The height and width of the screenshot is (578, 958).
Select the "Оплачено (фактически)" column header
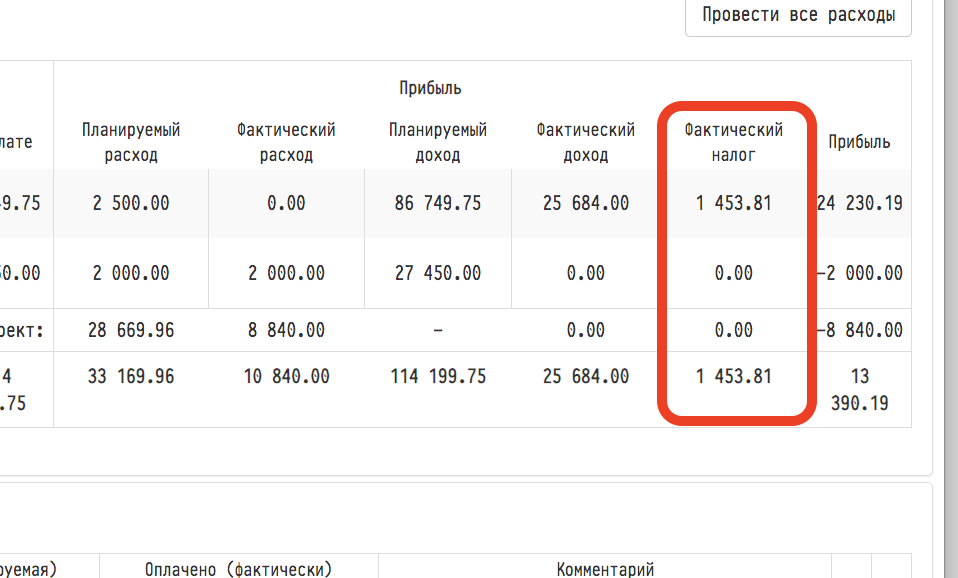(x=238, y=569)
